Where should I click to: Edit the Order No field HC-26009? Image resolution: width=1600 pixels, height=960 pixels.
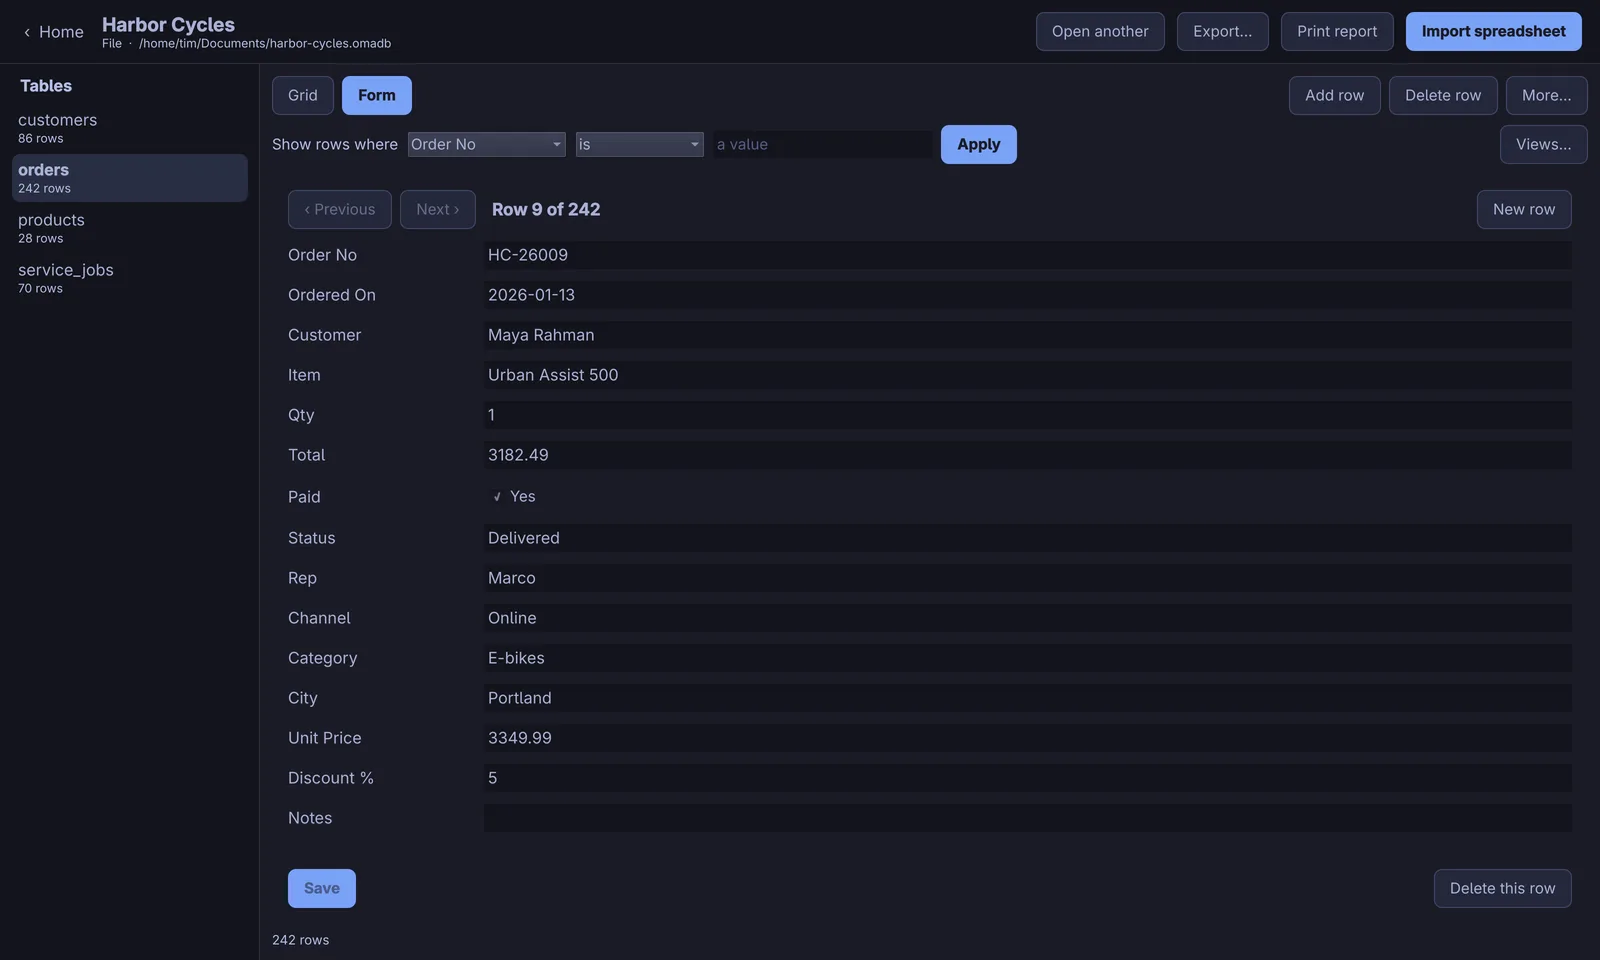point(1028,255)
